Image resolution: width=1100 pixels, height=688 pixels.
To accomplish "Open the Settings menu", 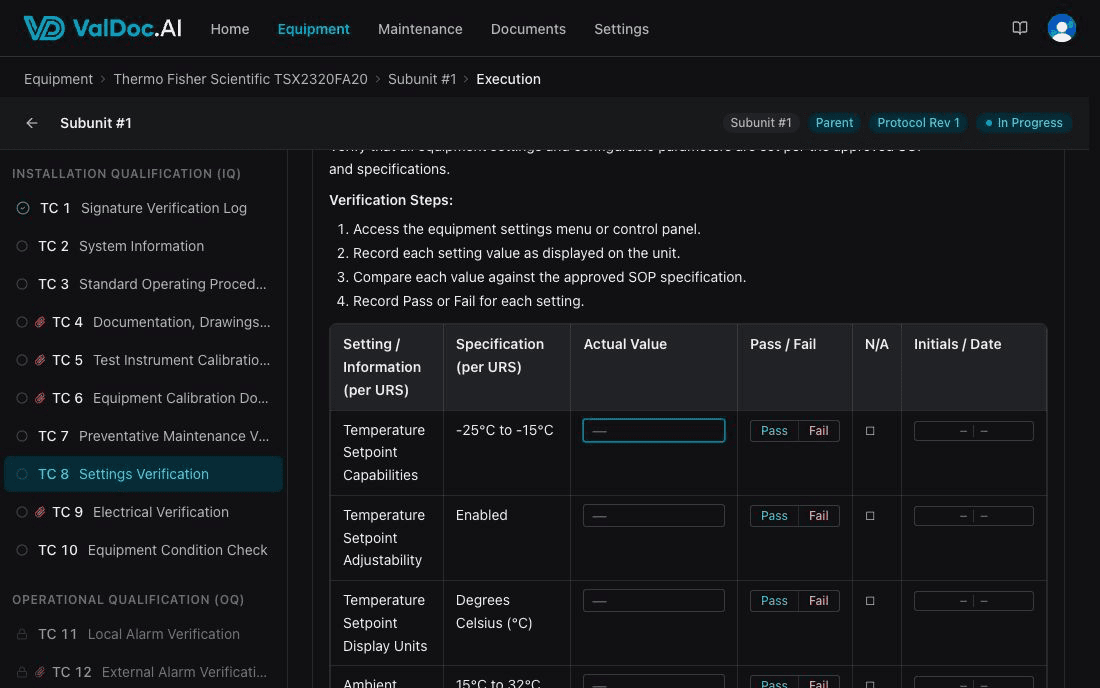I will click(x=622, y=29).
